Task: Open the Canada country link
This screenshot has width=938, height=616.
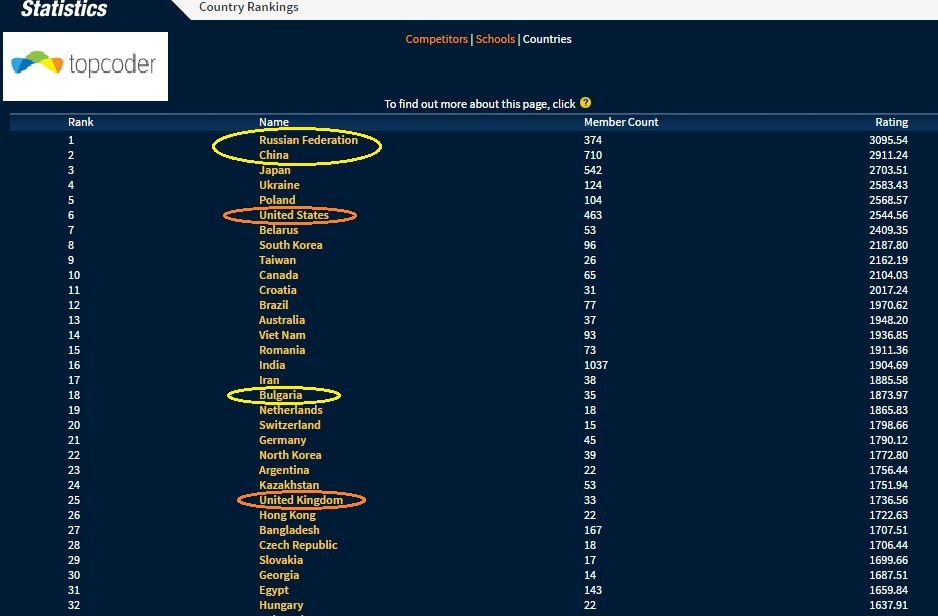Action: [278, 275]
